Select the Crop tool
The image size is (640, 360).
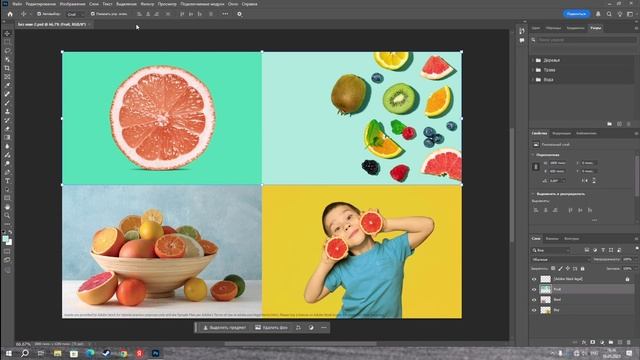pos(7,68)
